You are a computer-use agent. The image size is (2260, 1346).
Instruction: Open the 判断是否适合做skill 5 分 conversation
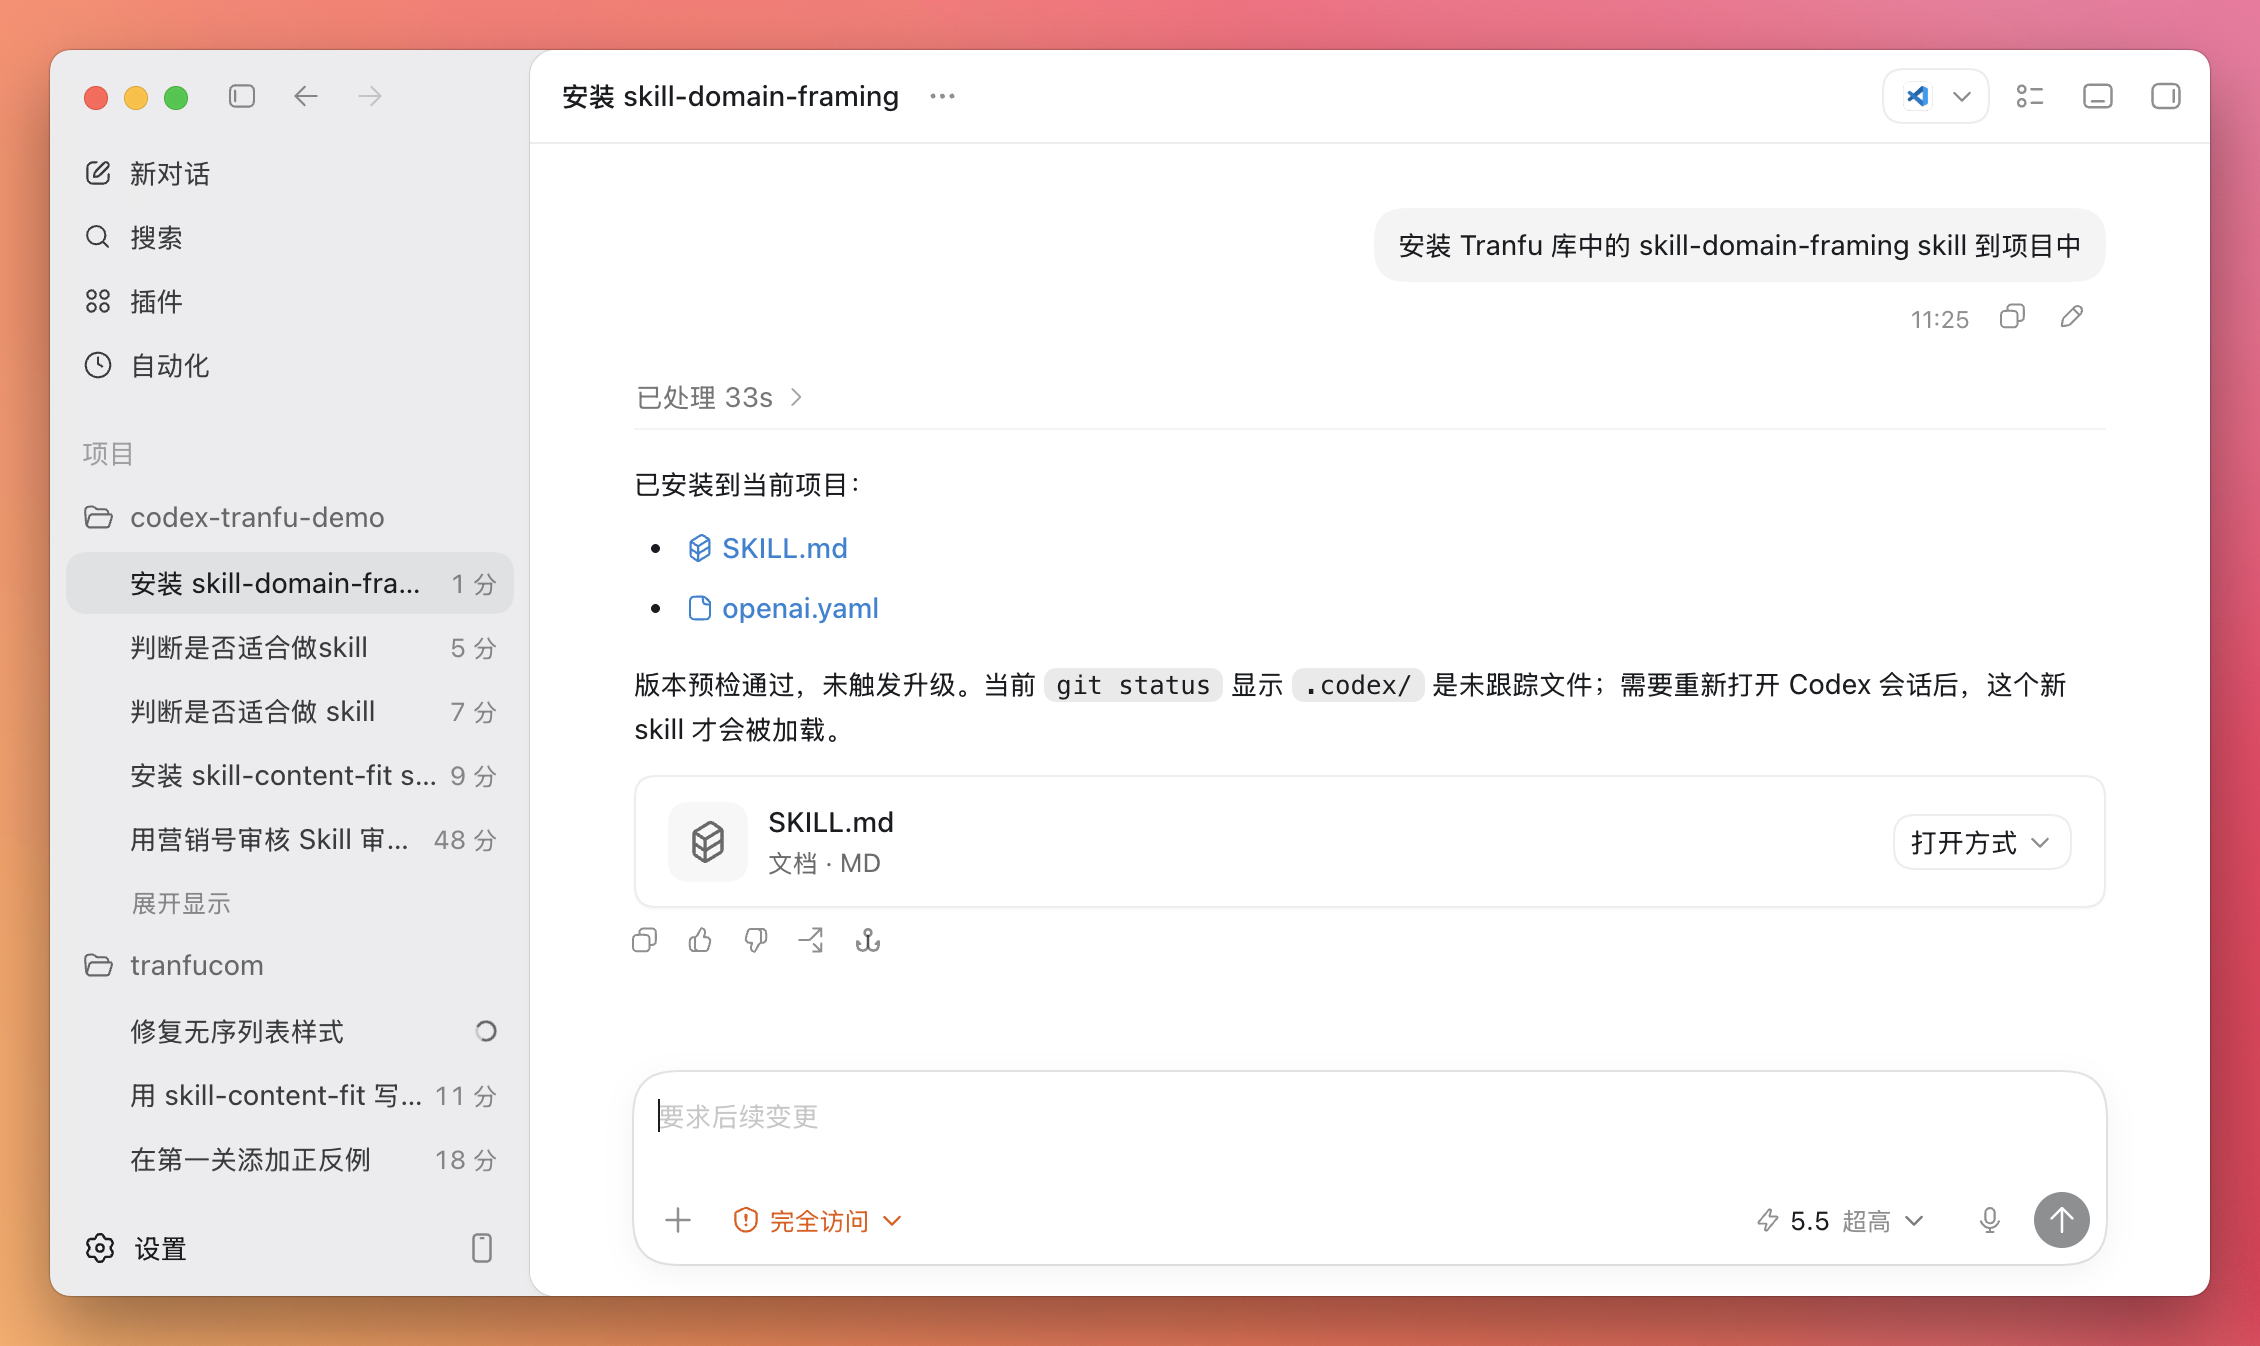coord(290,647)
